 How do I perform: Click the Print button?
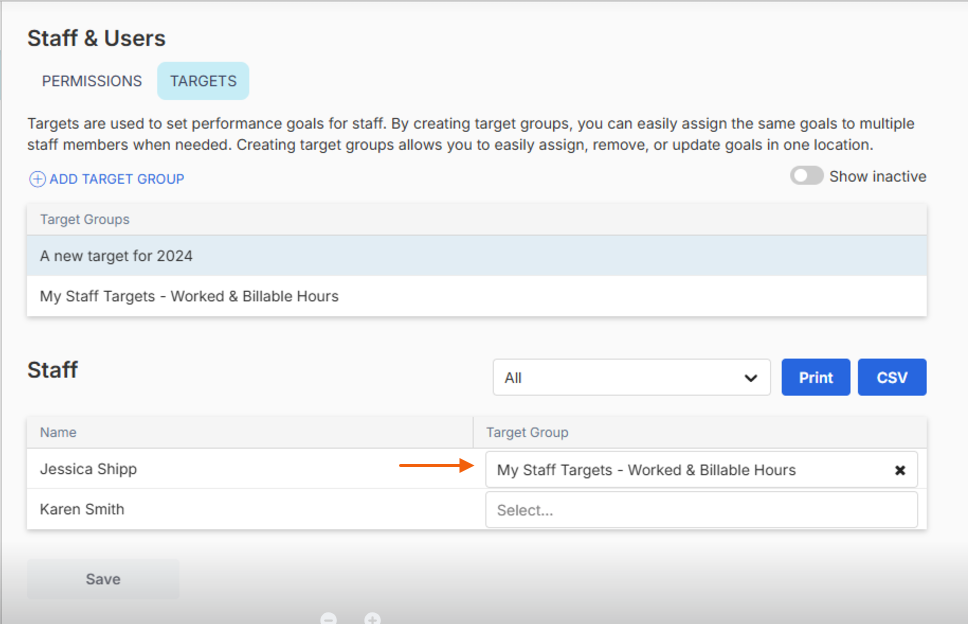coord(816,377)
